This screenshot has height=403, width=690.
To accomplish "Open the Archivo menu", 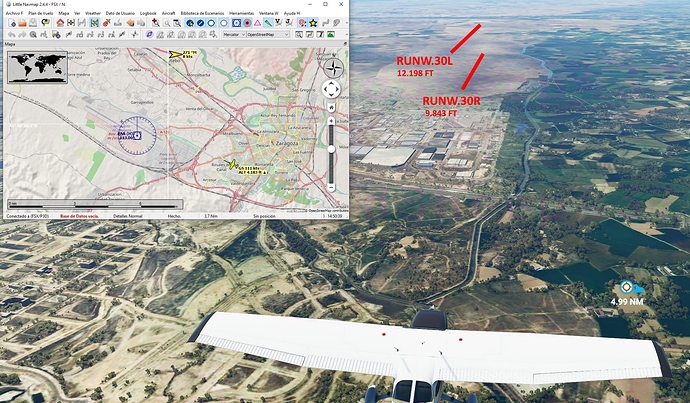I will point(14,13).
